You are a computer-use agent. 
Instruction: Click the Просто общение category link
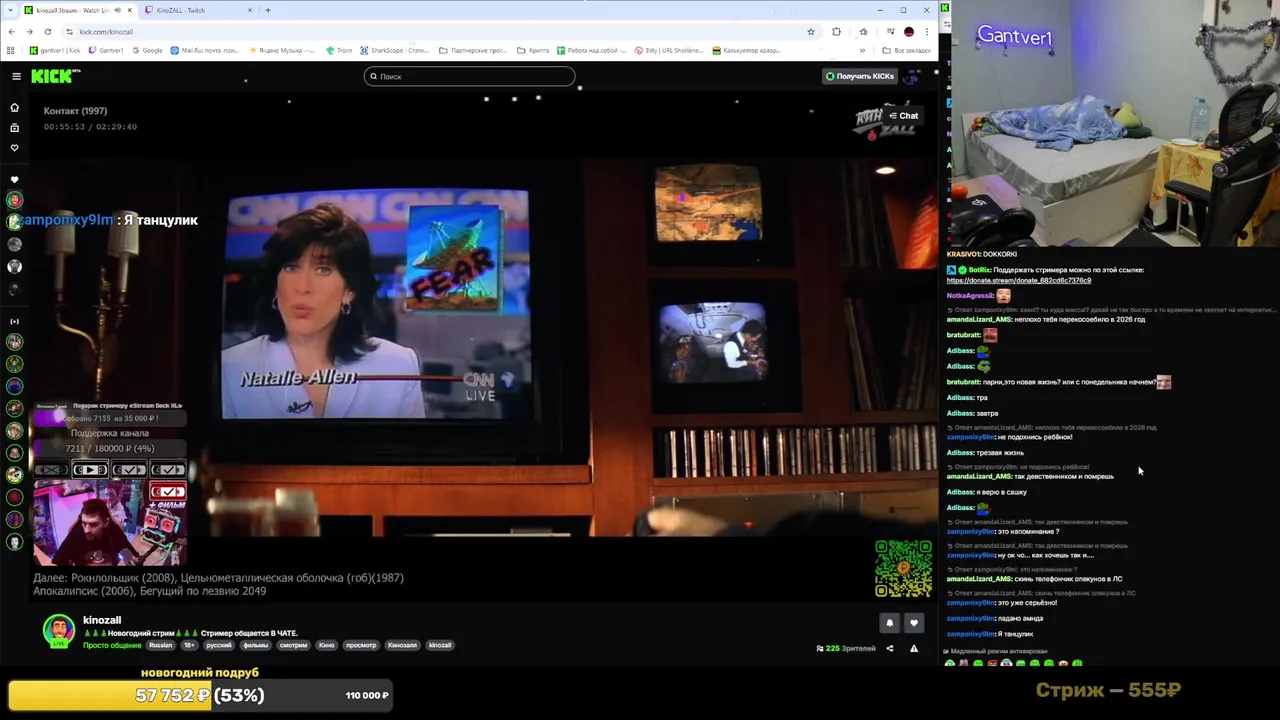(x=112, y=645)
